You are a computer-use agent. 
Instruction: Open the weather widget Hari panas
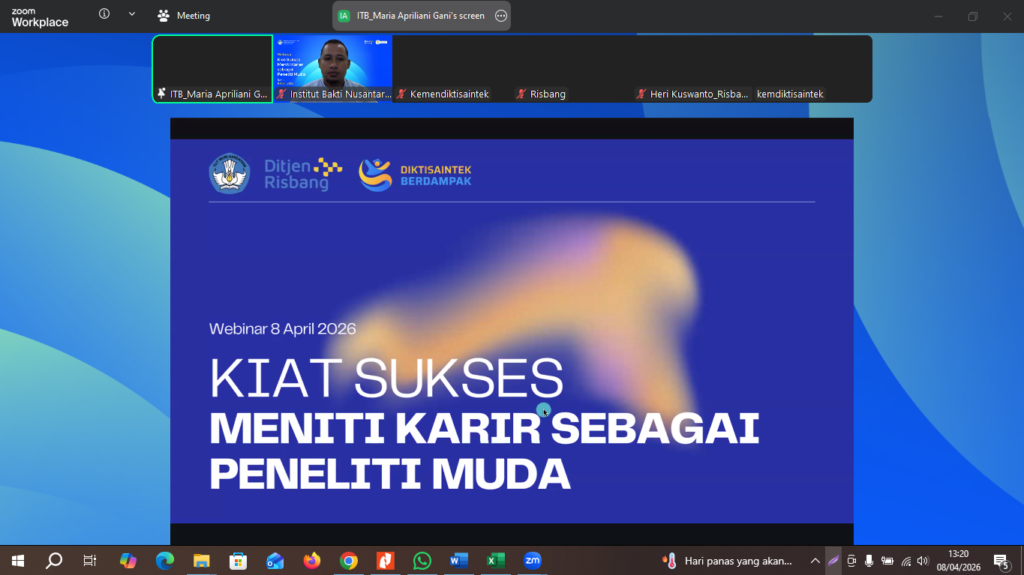pyautogui.click(x=728, y=560)
